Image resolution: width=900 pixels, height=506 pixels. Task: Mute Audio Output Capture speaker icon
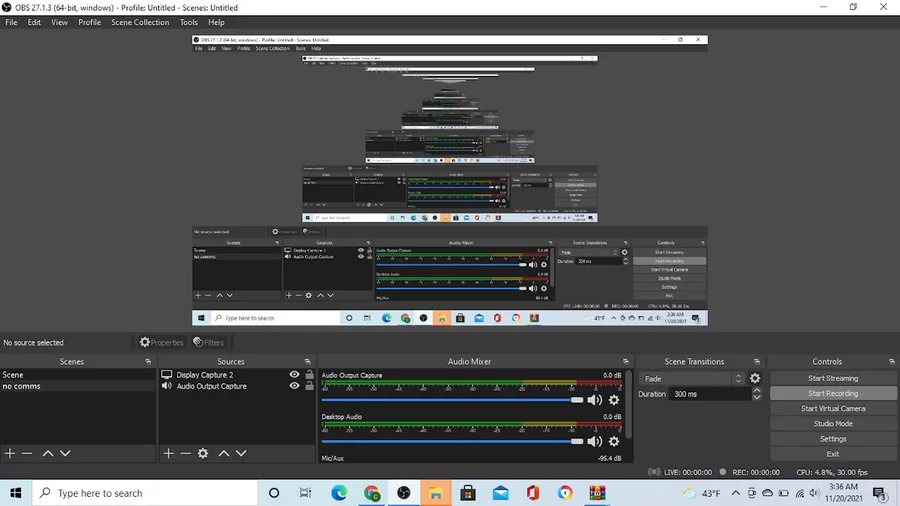pyautogui.click(x=595, y=400)
